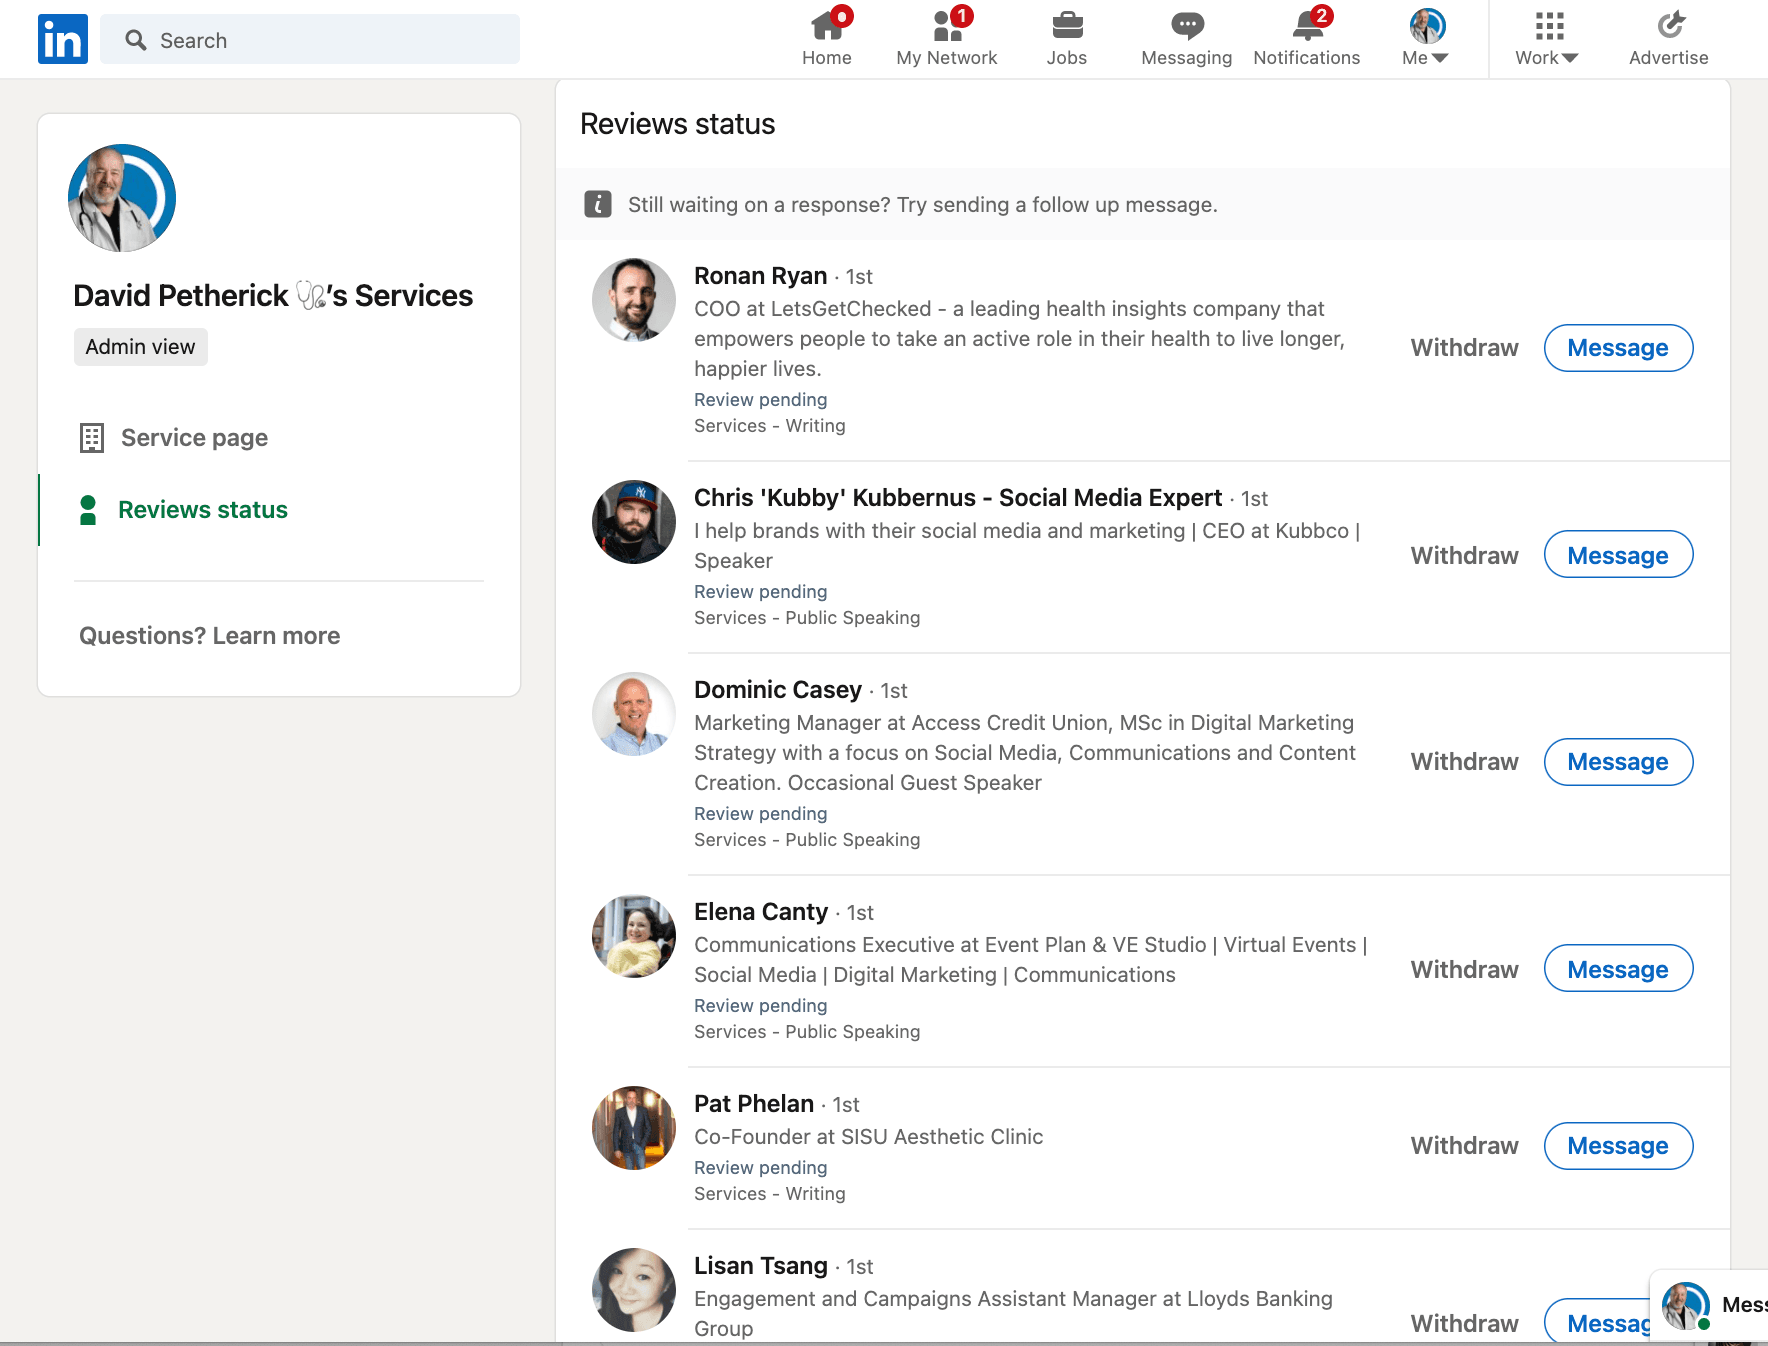Click the 'Reviews status' page heading

tap(678, 124)
